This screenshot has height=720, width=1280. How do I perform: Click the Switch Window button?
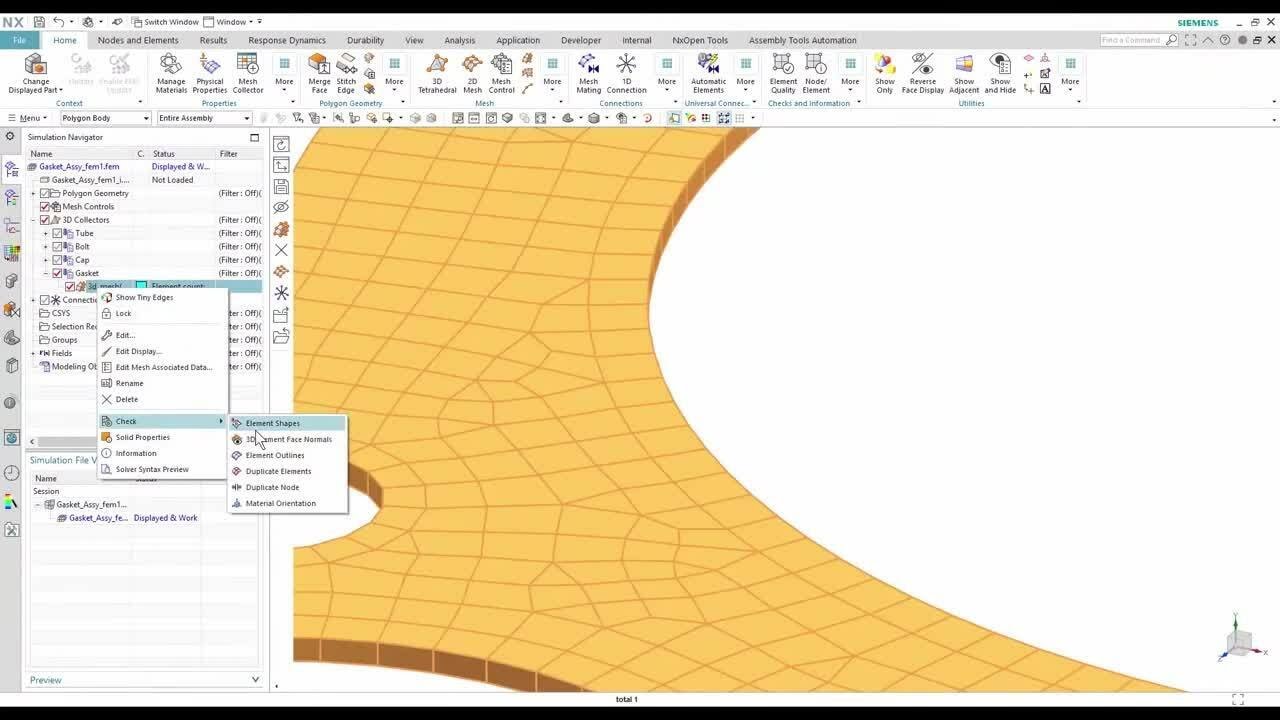tap(164, 21)
